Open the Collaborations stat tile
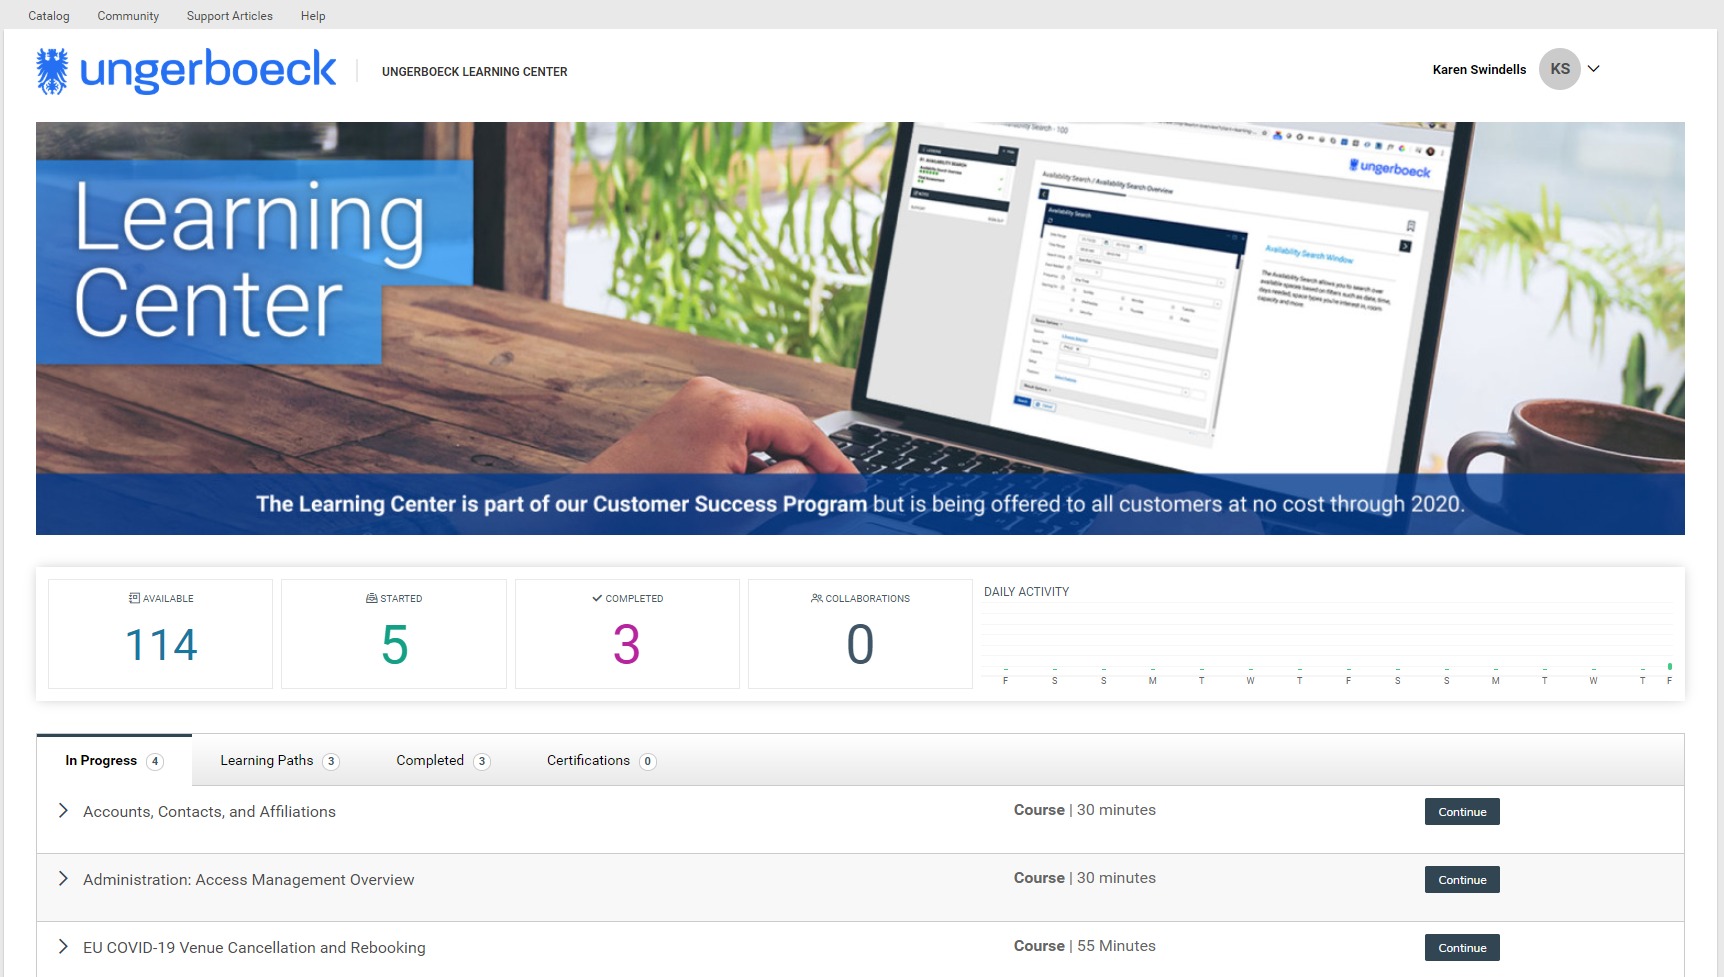The height and width of the screenshot is (977, 1724). (860, 634)
